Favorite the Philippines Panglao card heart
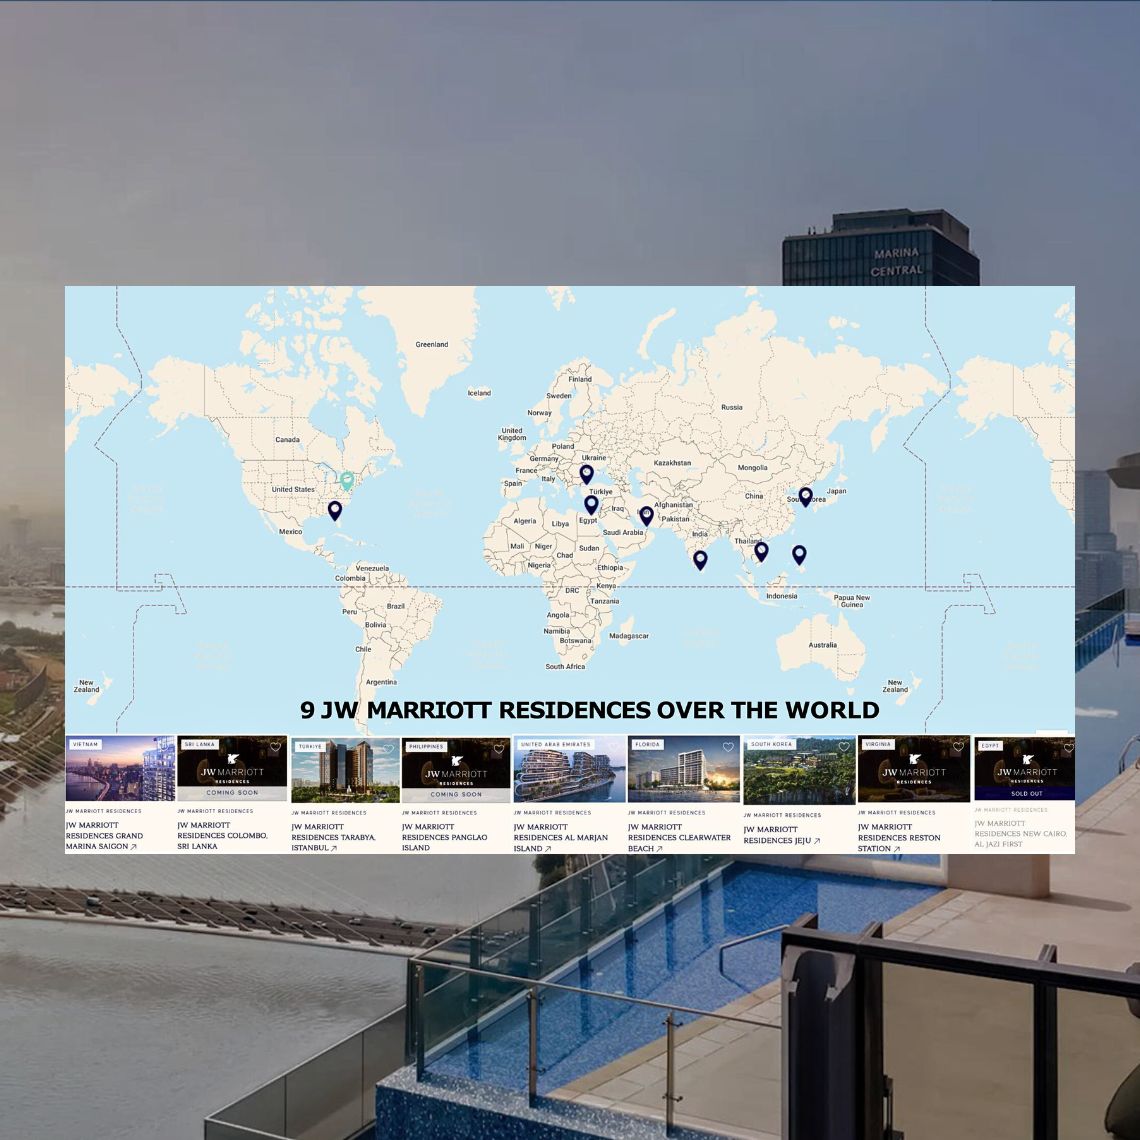This screenshot has width=1140, height=1140. [499, 749]
